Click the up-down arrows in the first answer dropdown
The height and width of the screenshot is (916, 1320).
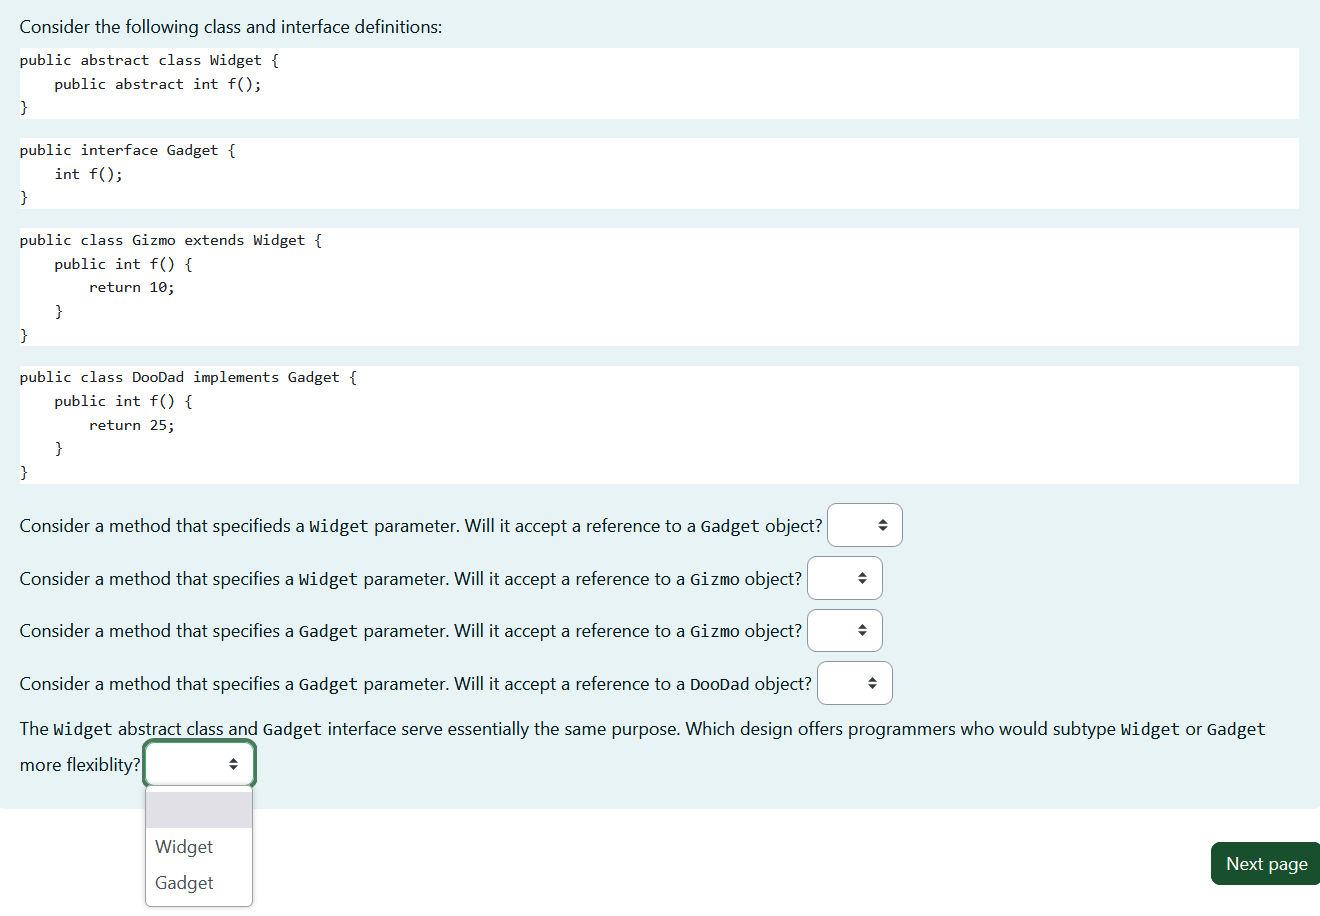(881, 524)
